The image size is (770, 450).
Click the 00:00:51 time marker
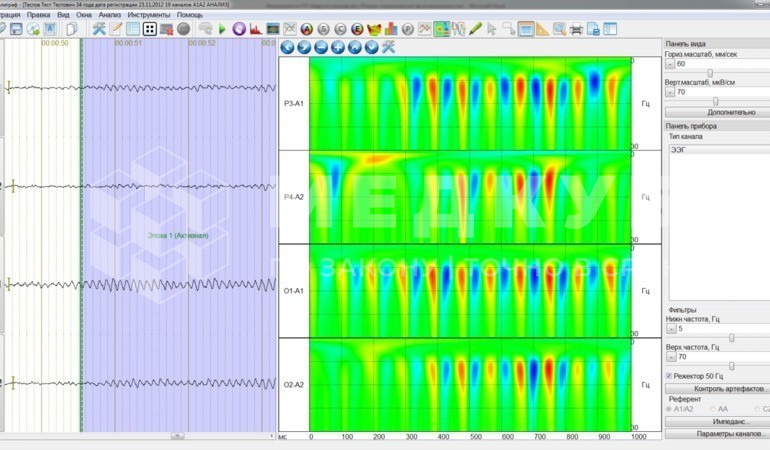point(128,43)
